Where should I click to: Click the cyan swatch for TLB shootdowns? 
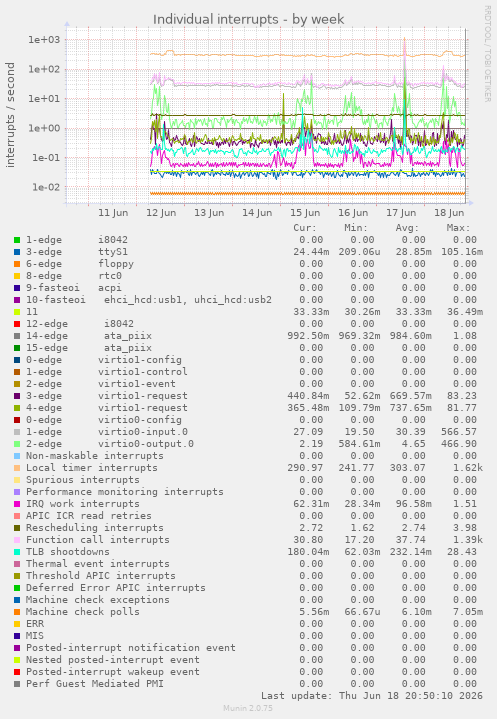pyautogui.click(x=17, y=552)
